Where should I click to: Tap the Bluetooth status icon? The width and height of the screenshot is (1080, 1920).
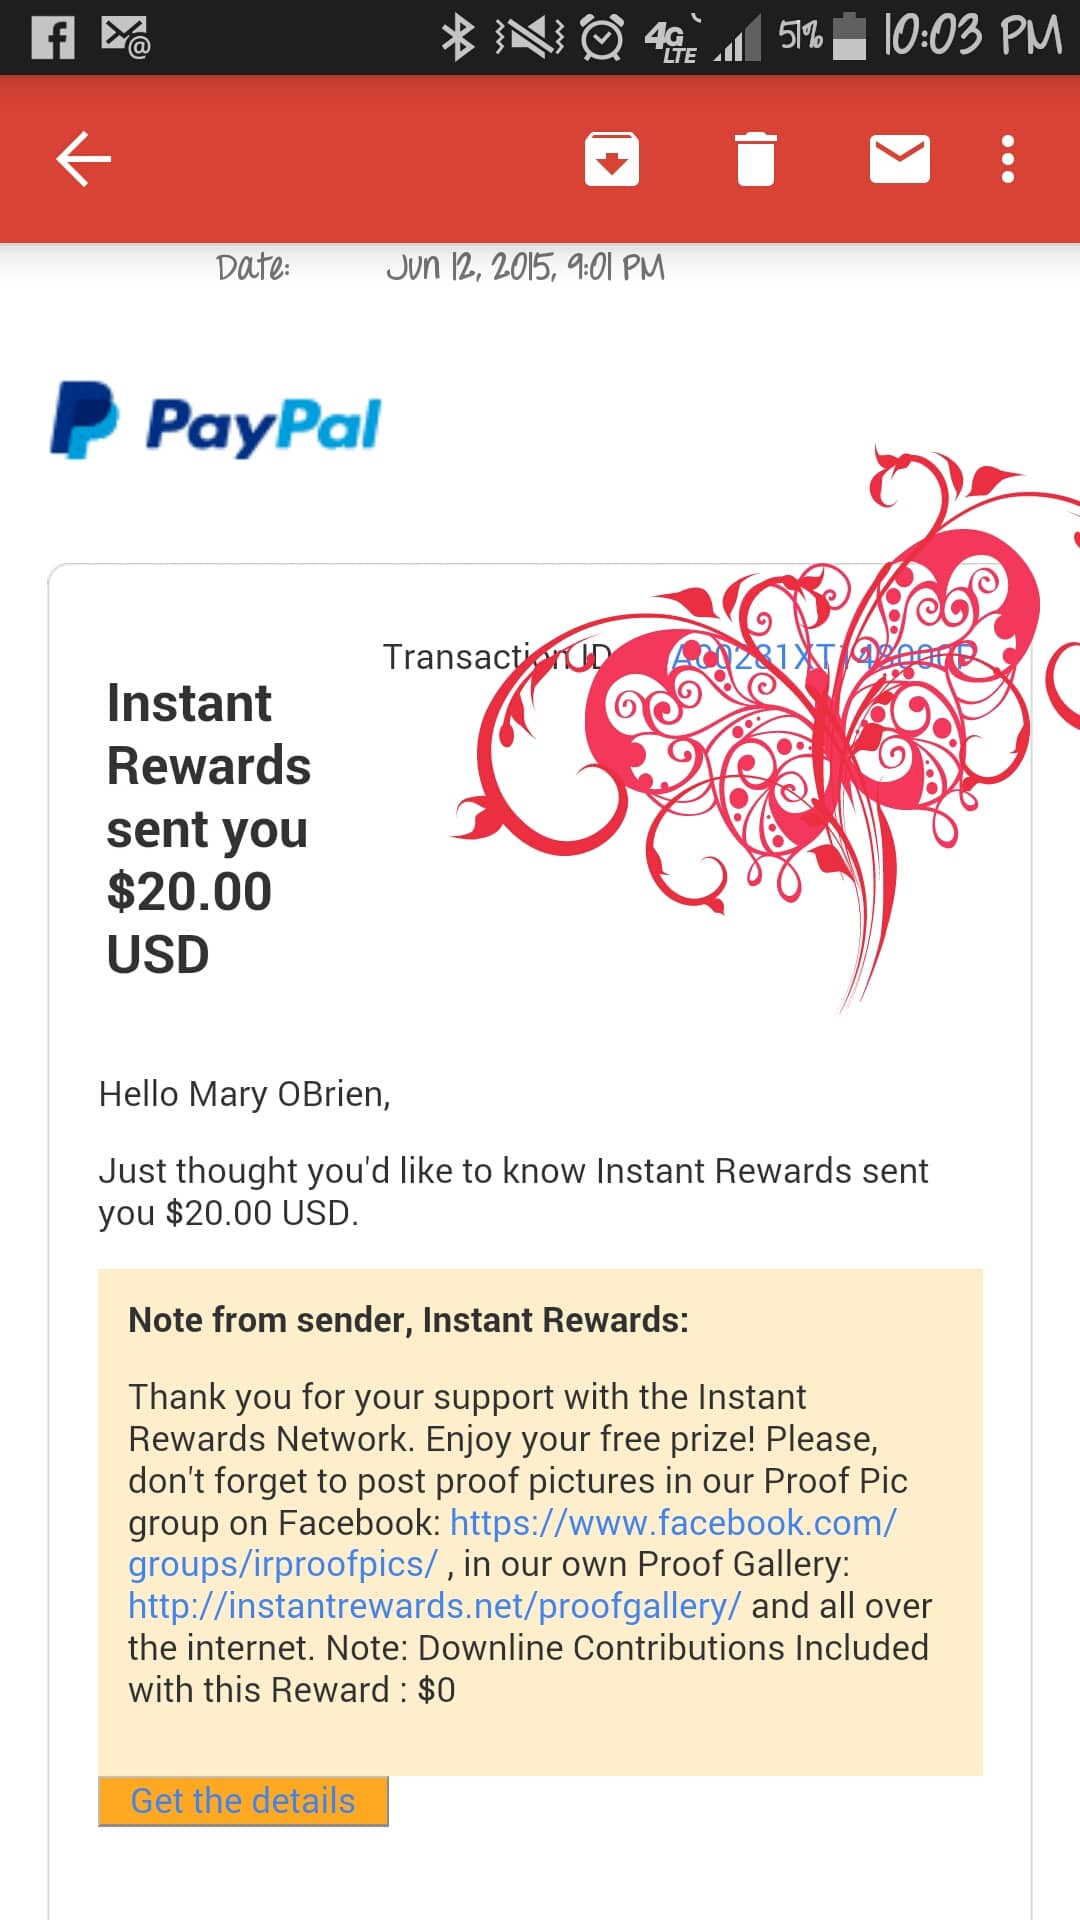[458, 38]
